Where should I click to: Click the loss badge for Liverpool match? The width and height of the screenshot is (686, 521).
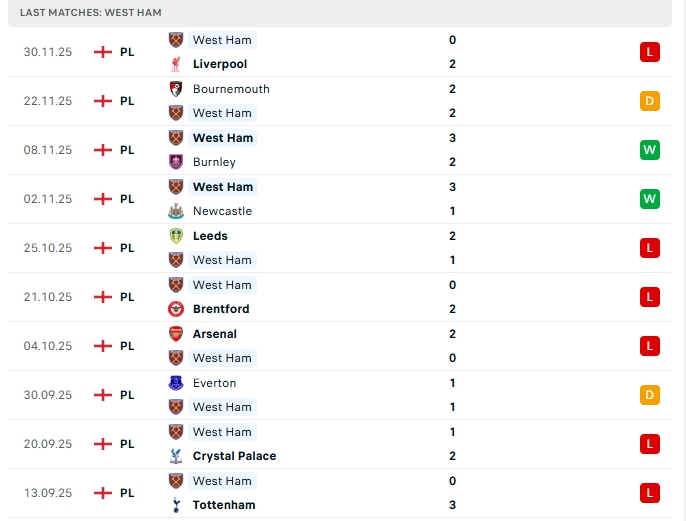[650, 52]
